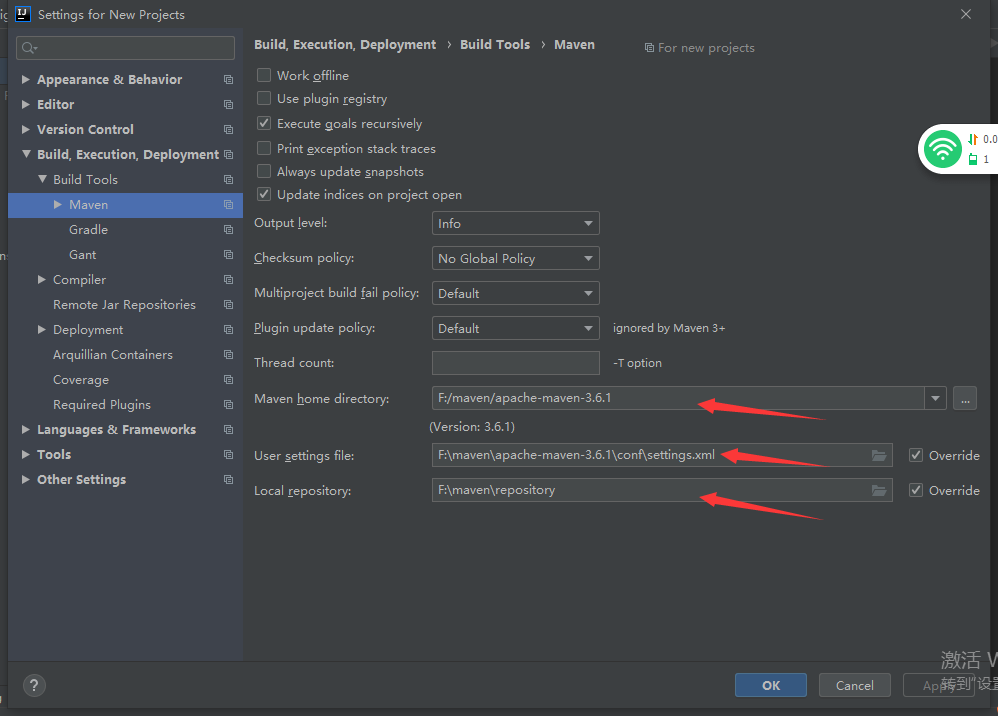Screen dimensions: 998x716
Task: Click the project-level icon in Maven row
Action: point(228,204)
